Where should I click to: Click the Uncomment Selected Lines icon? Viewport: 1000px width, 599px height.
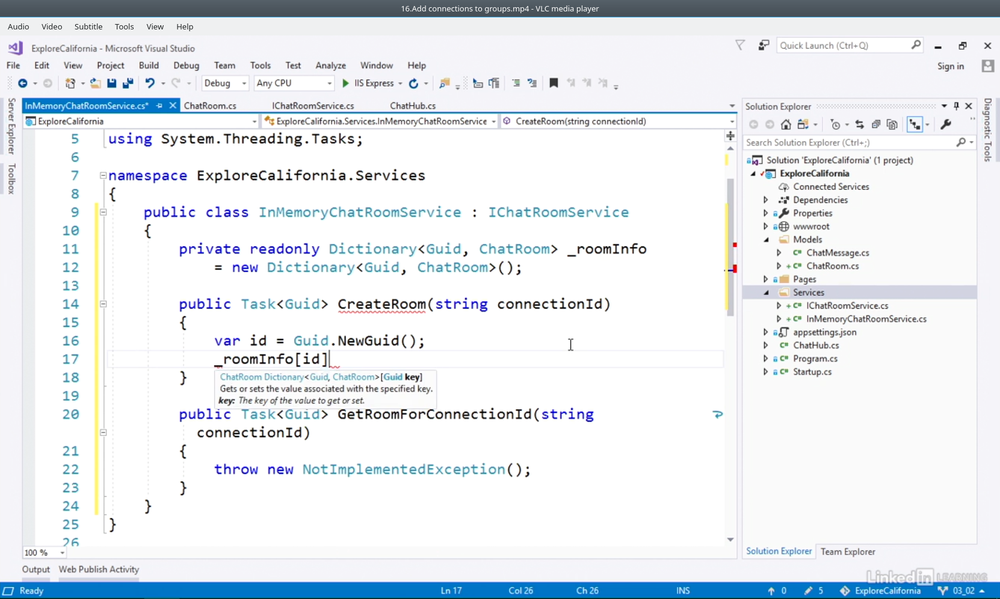click(532, 83)
